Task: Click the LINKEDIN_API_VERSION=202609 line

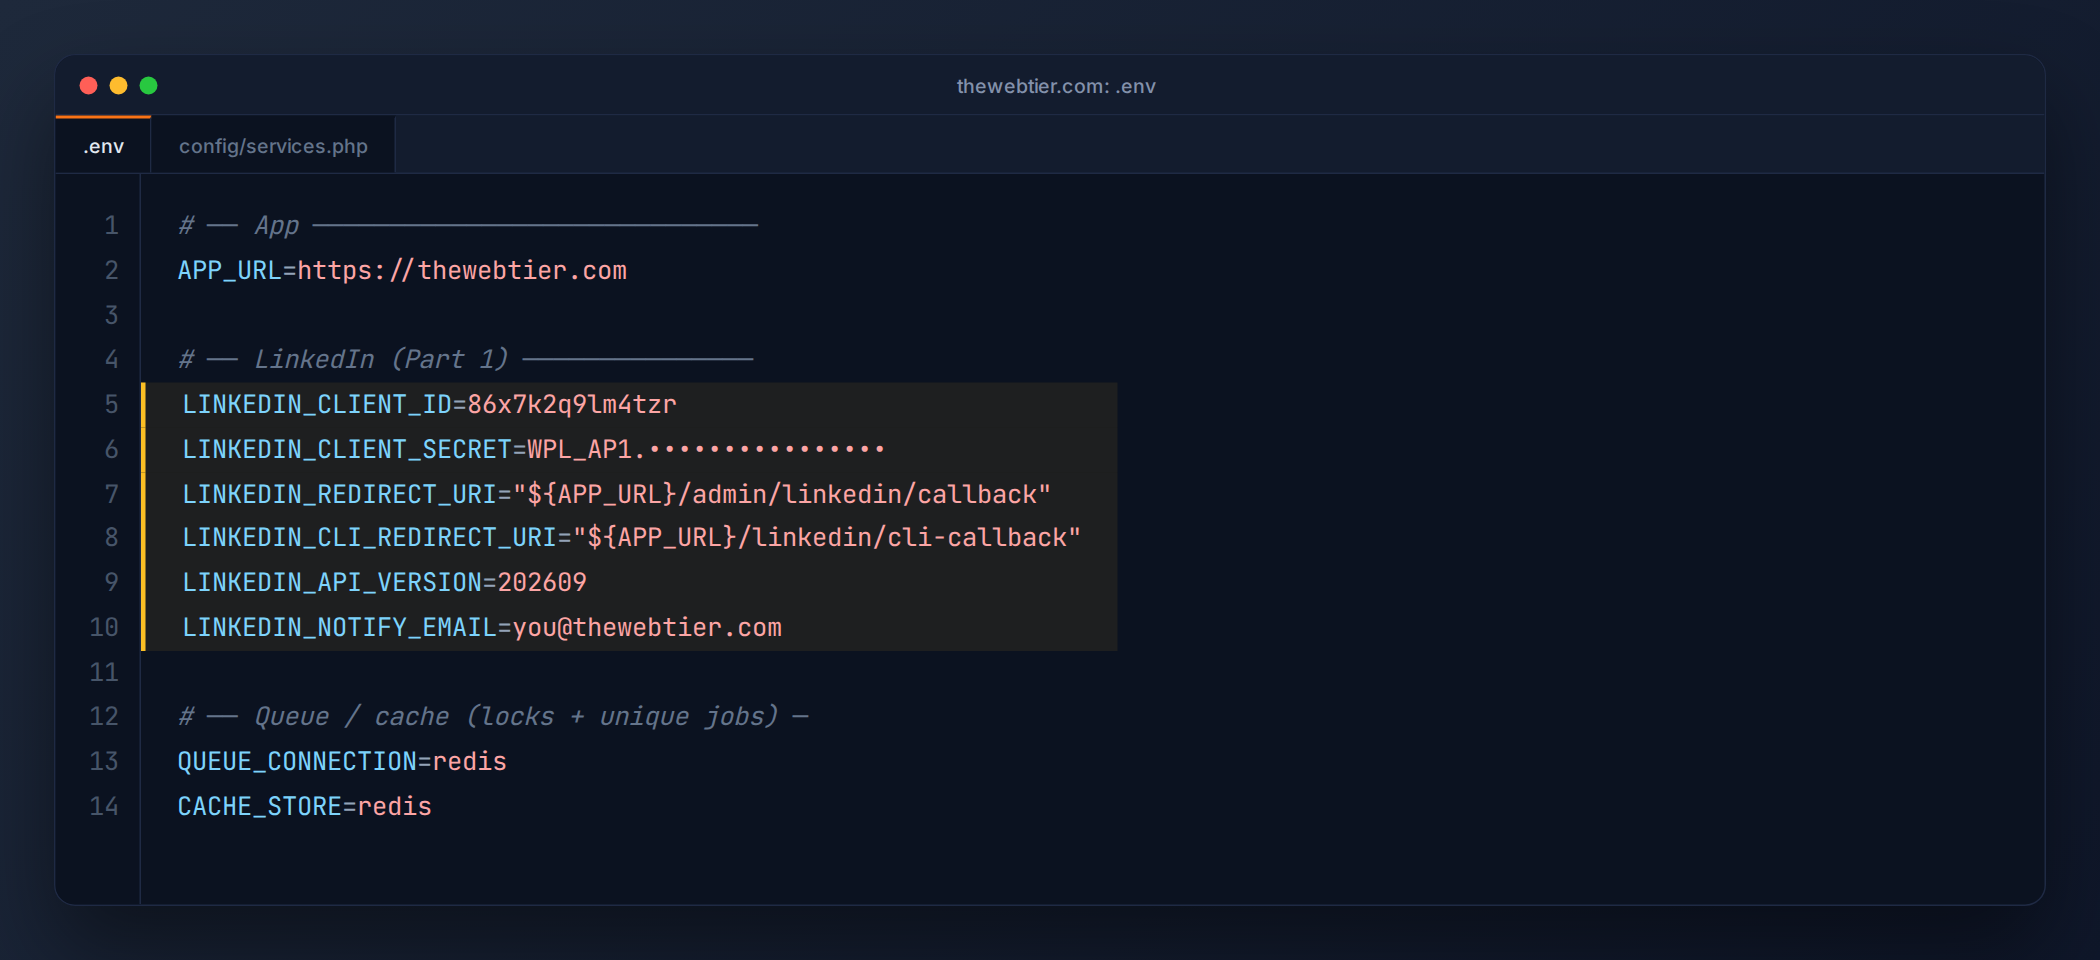Action: (385, 583)
